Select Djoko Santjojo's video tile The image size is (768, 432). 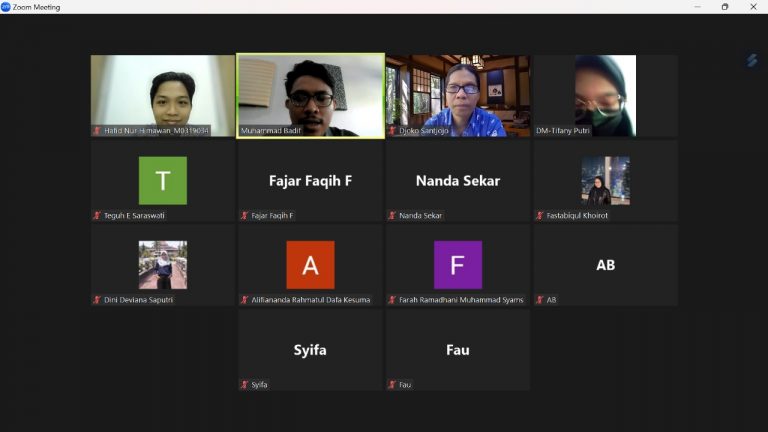click(x=458, y=96)
